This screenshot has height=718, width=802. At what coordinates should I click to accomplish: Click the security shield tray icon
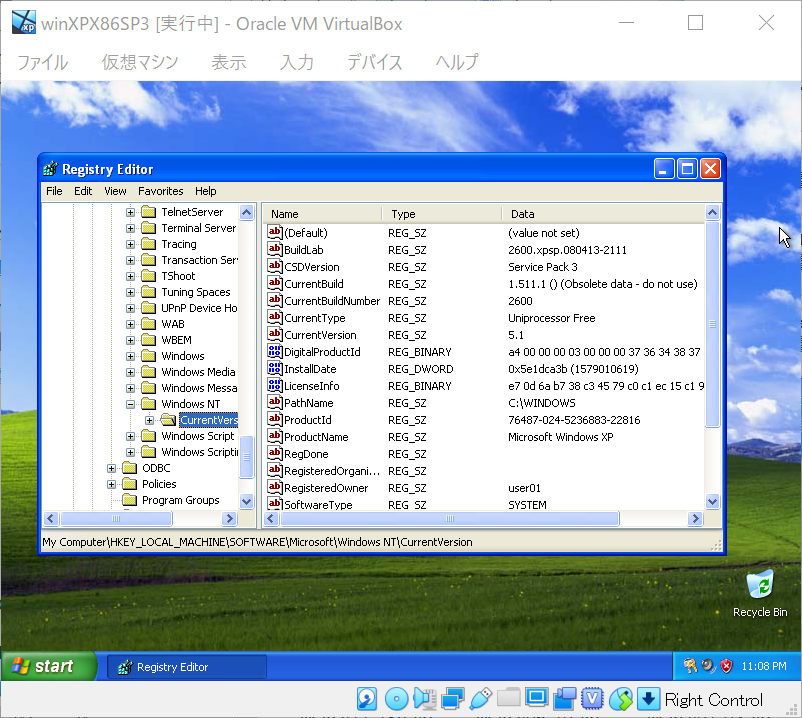click(726, 666)
